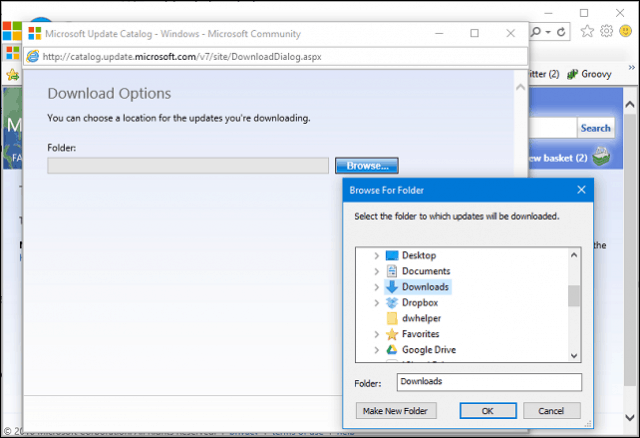The width and height of the screenshot is (640, 438).
Task: Click OK in Browse For Folder
Action: click(488, 411)
